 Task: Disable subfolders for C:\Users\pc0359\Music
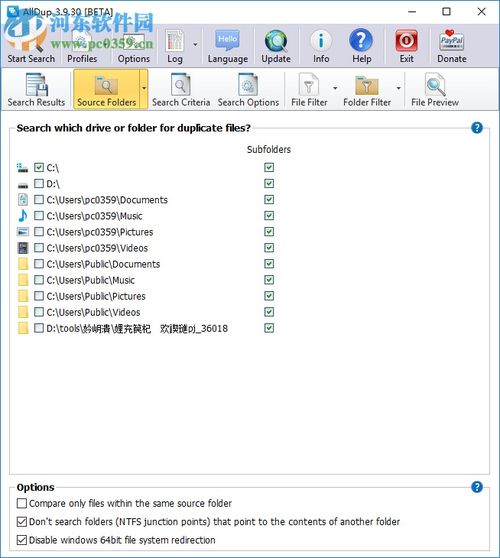click(269, 216)
